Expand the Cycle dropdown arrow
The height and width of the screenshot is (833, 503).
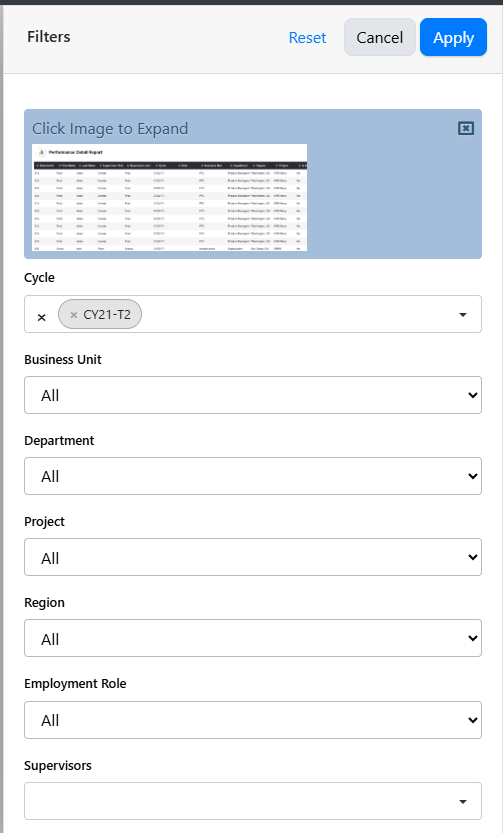[x=463, y=314]
